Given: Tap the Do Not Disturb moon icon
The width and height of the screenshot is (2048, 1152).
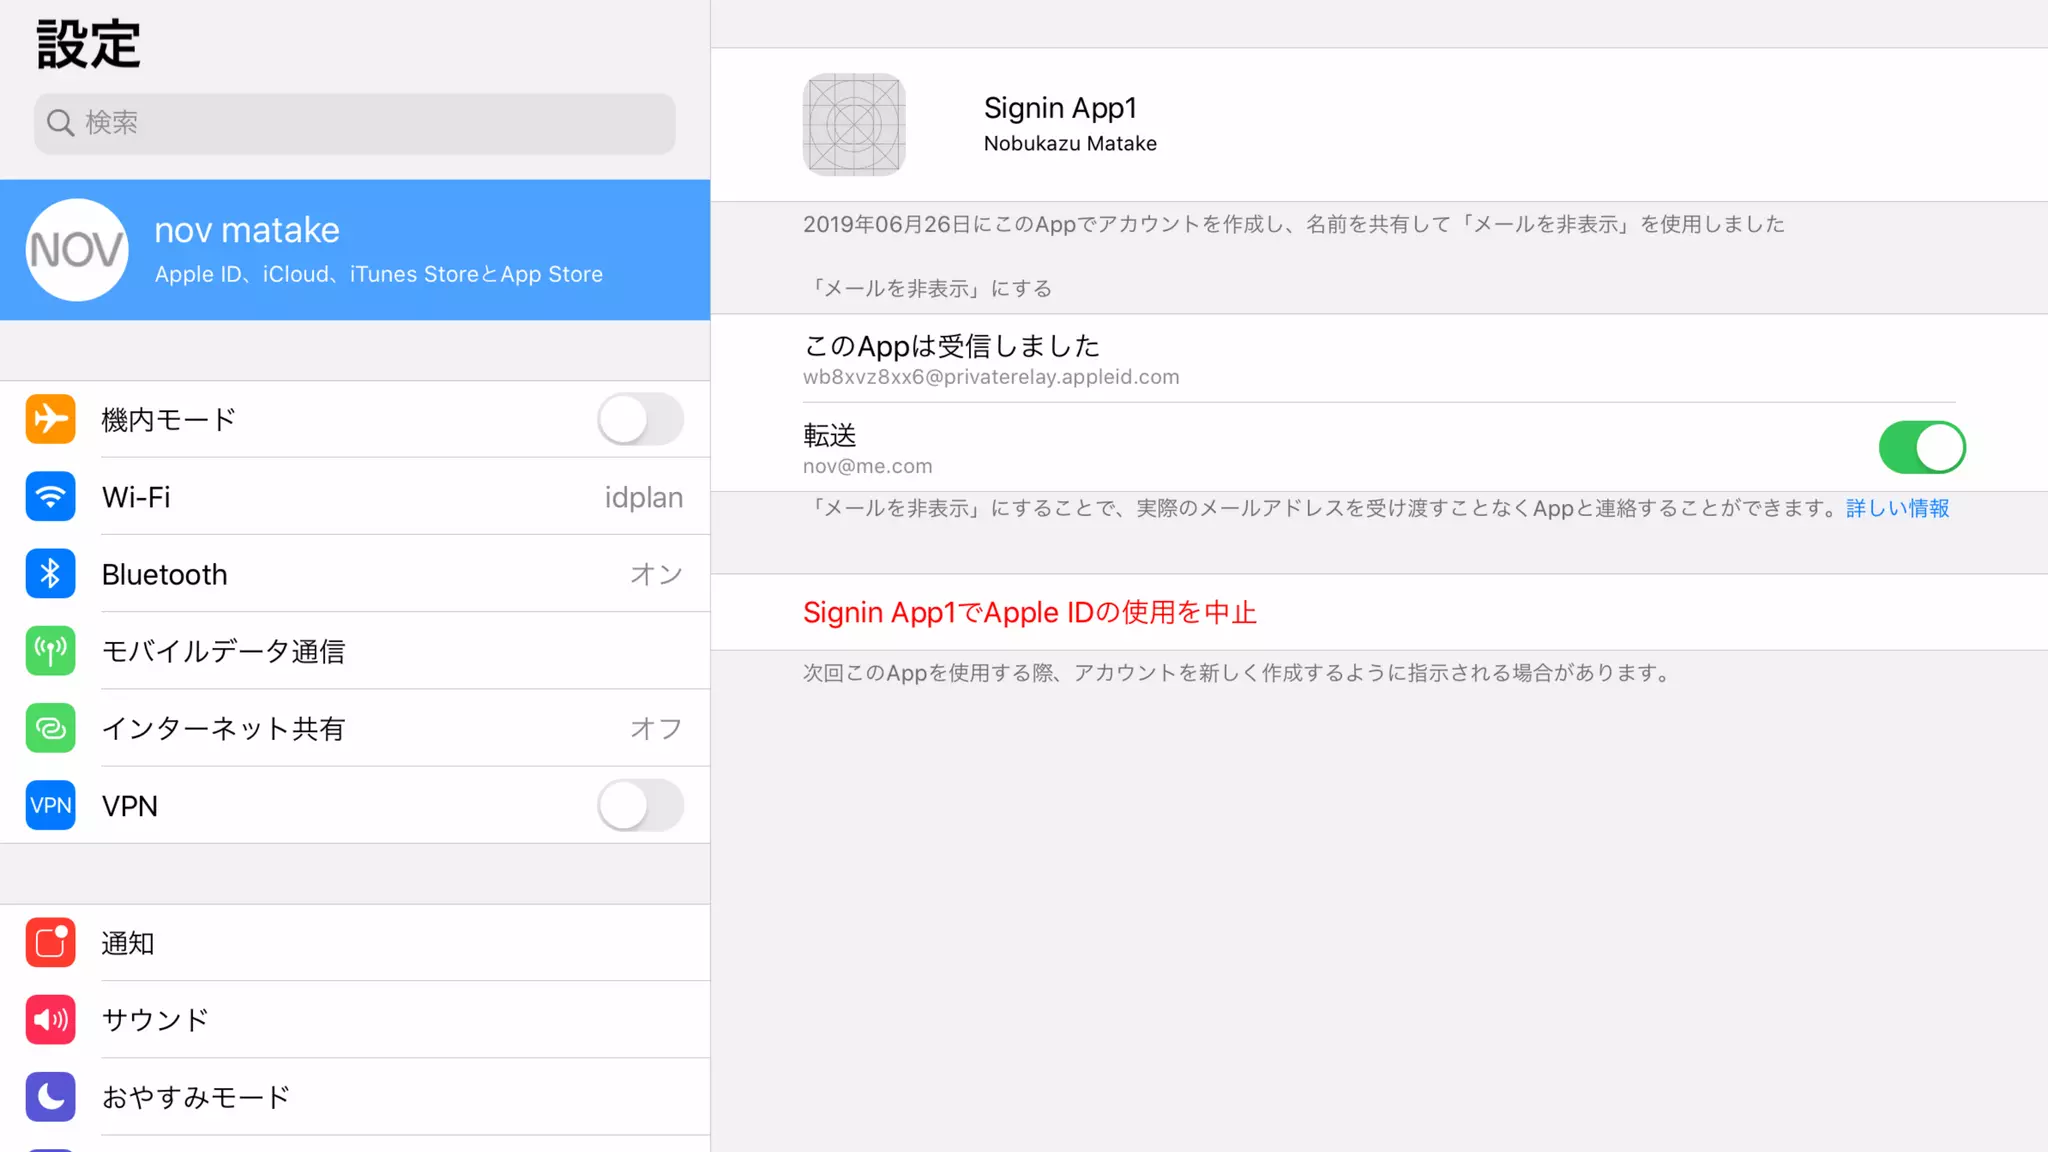Looking at the screenshot, I should 50,1096.
